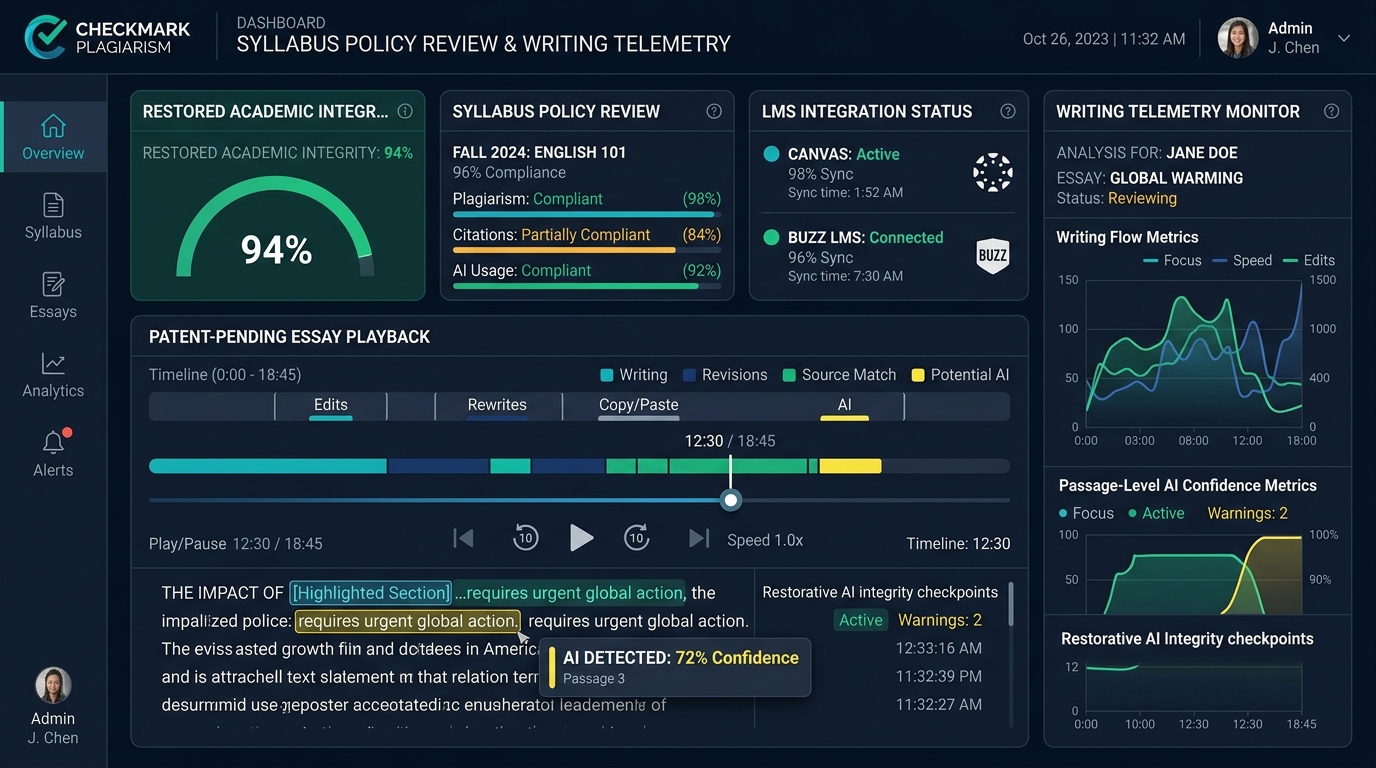
Task: Expand the admin account menu chevron
Action: tap(1344, 38)
